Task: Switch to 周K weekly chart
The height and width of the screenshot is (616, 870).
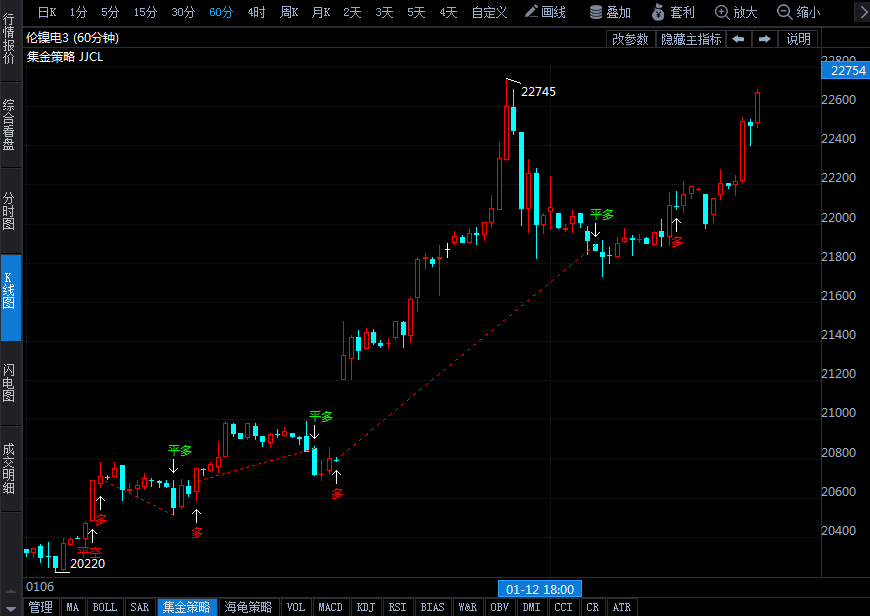Action: (x=289, y=12)
